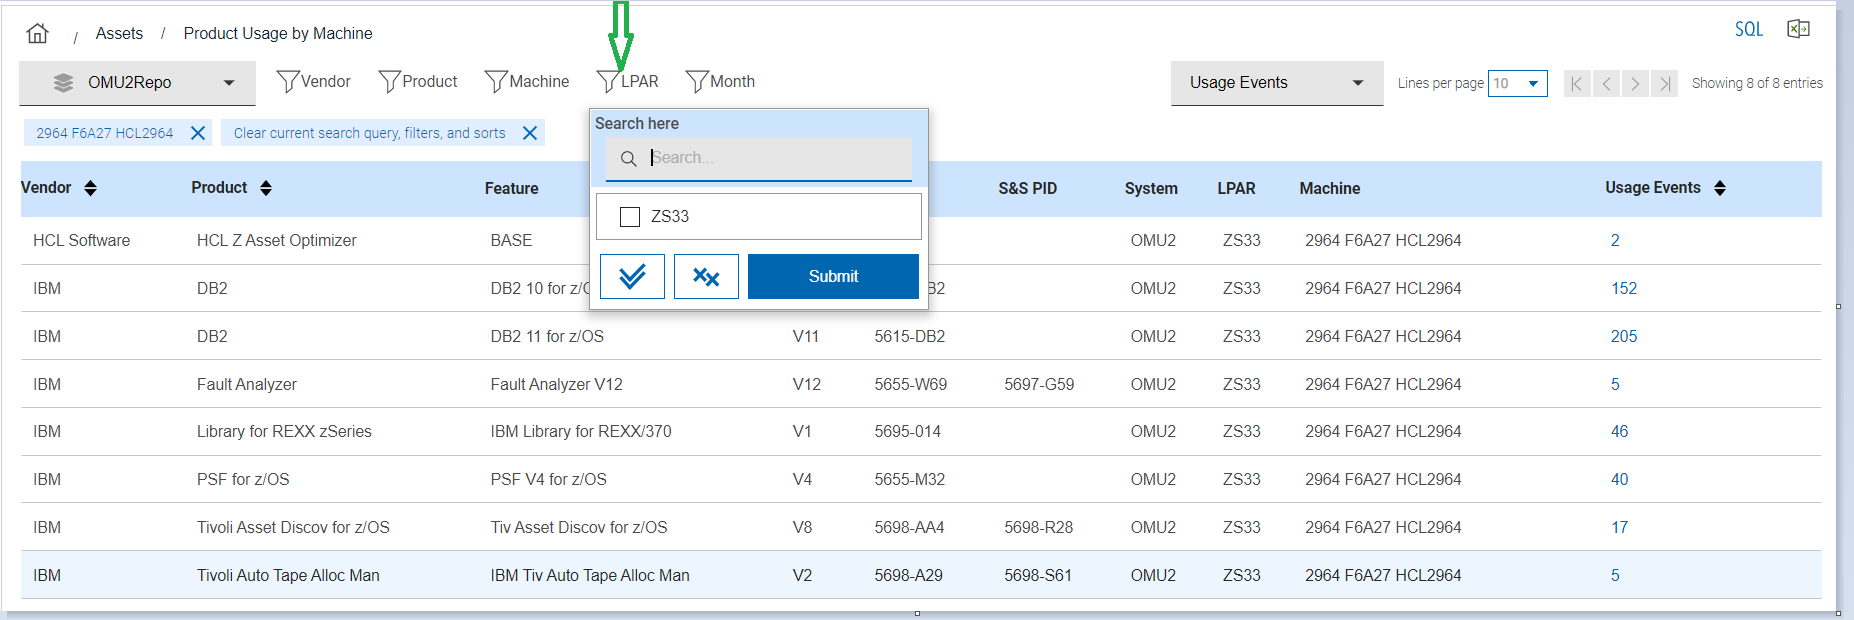Focus the LPAR filter search box
1854x620 pixels.
759,158
